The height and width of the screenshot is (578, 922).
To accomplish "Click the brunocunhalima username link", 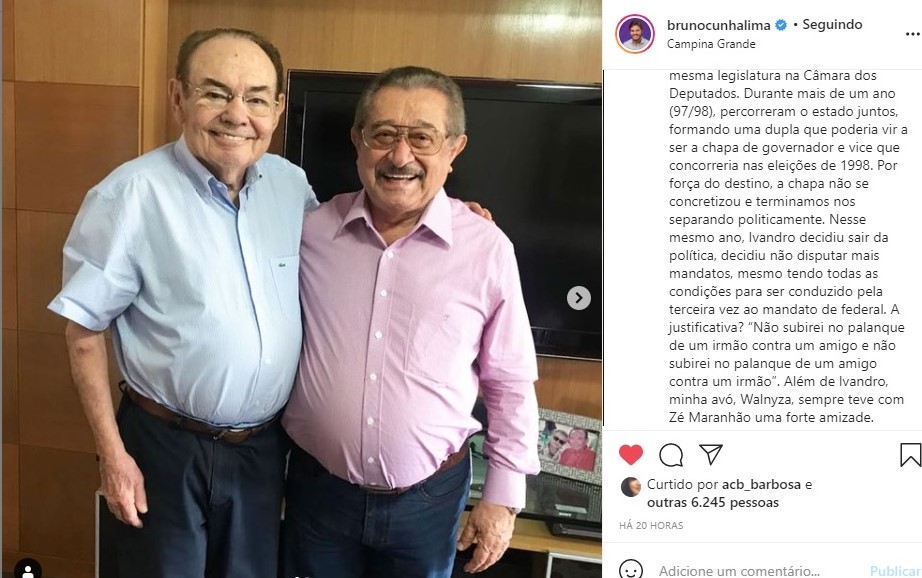I will (719, 25).
